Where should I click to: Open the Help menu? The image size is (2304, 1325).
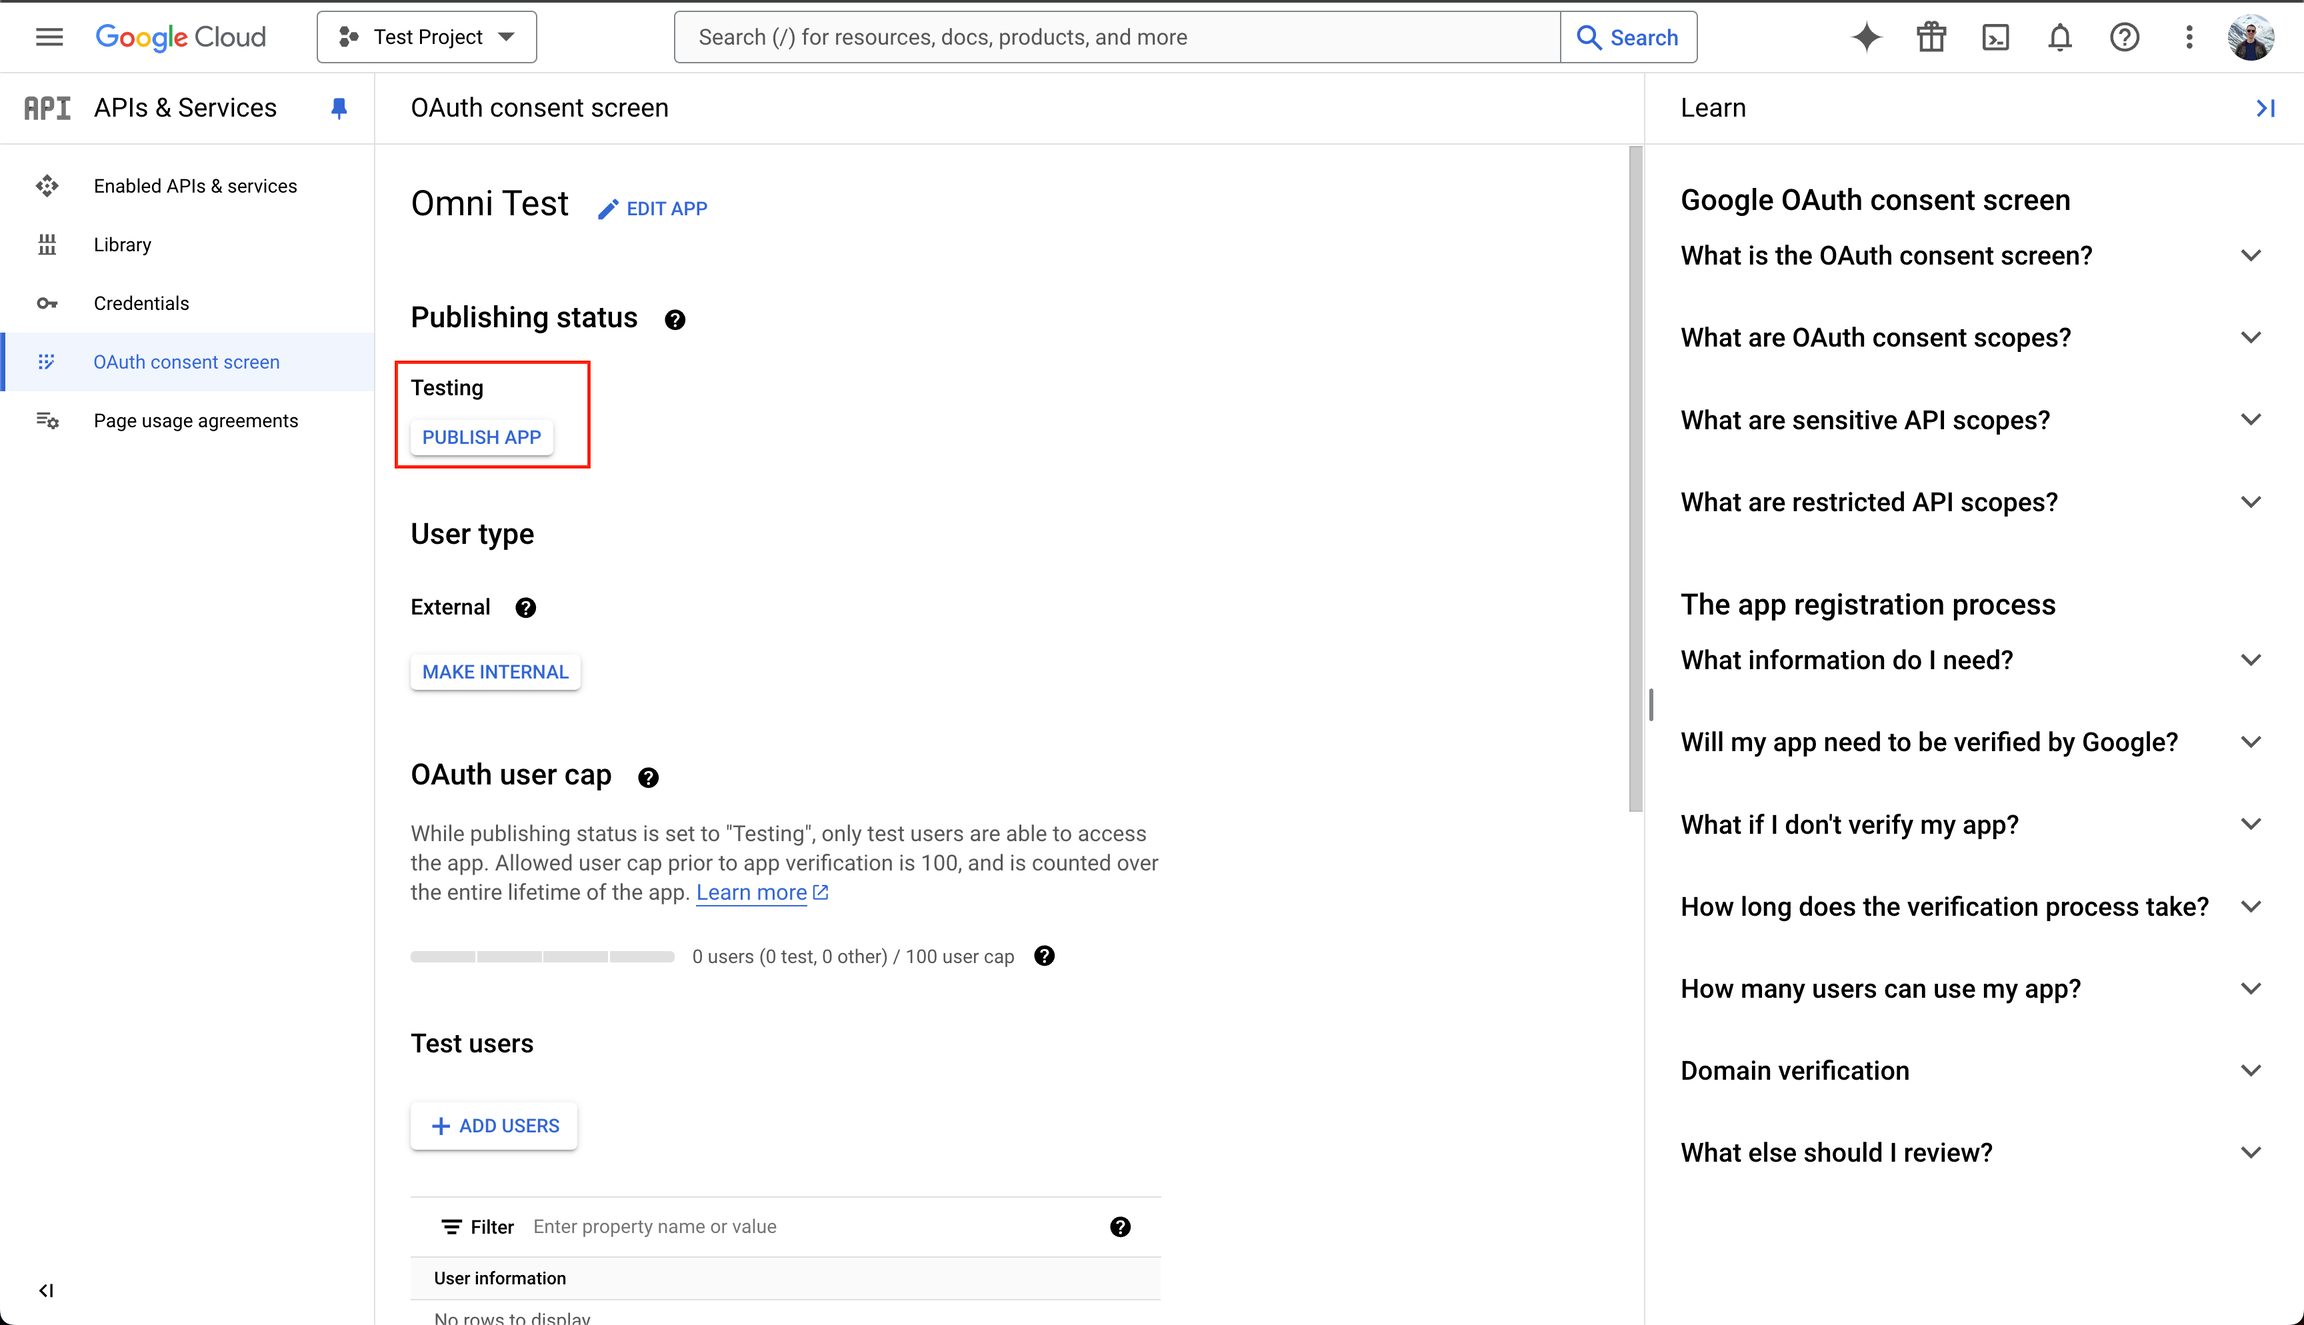tap(2124, 36)
